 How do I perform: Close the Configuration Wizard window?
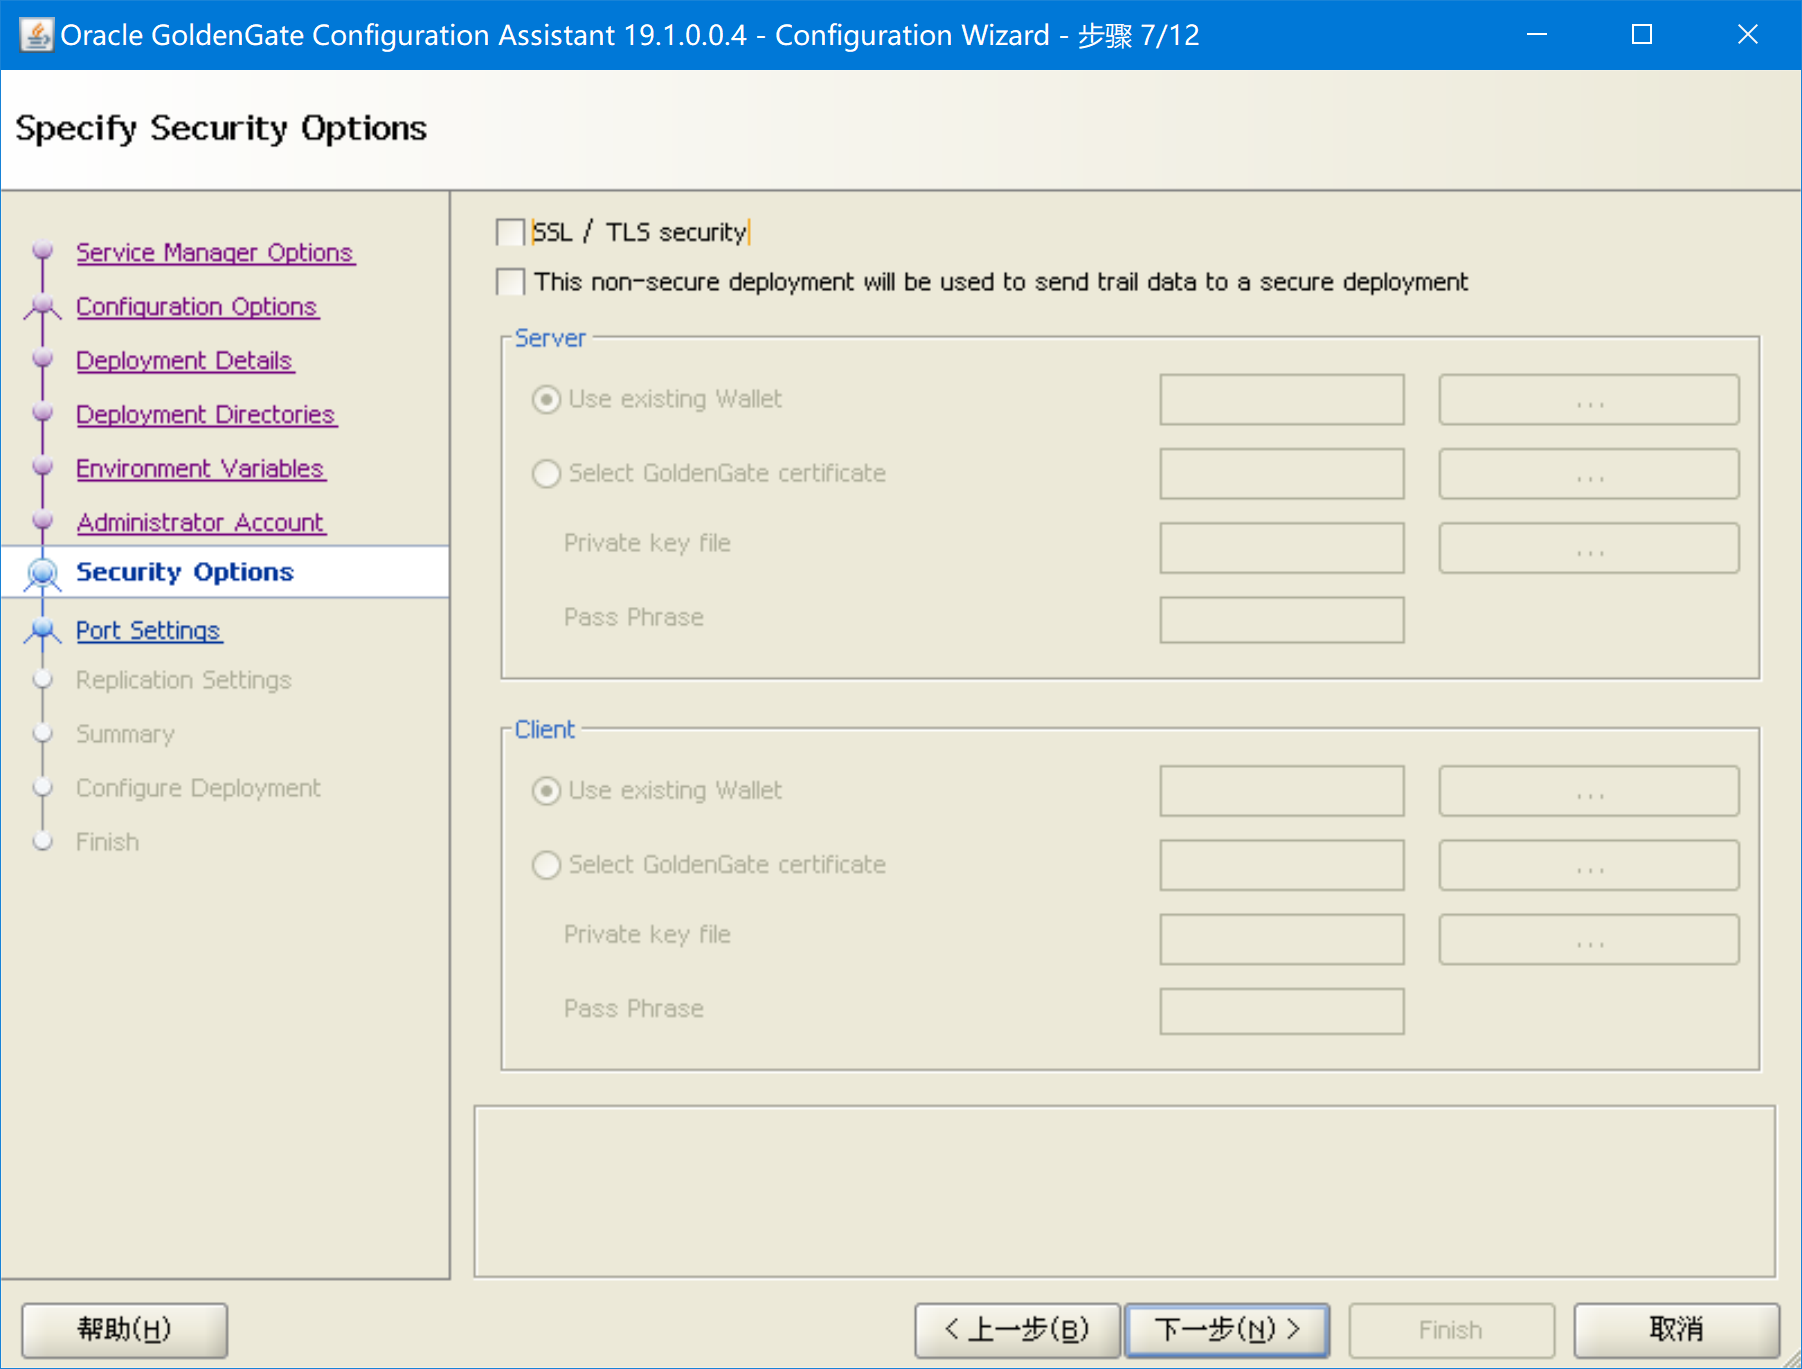(1747, 35)
